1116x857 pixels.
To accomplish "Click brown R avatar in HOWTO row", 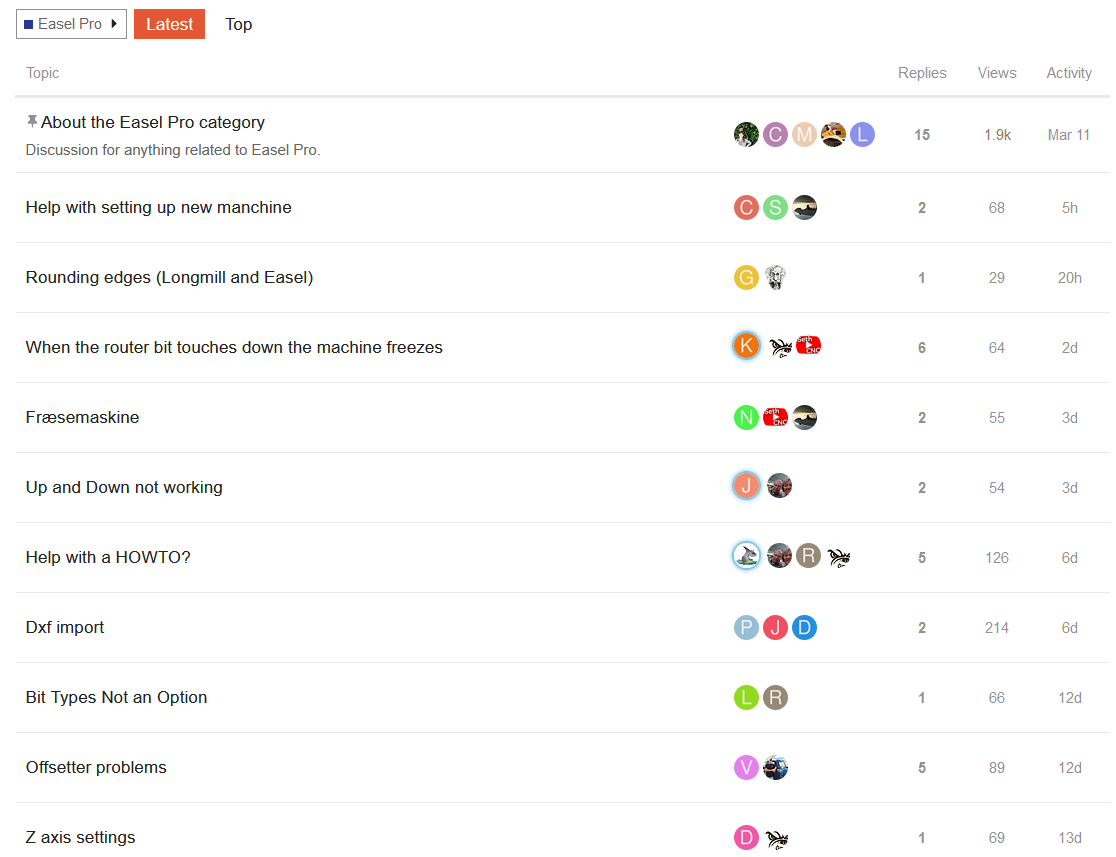I will tap(808, 555).
